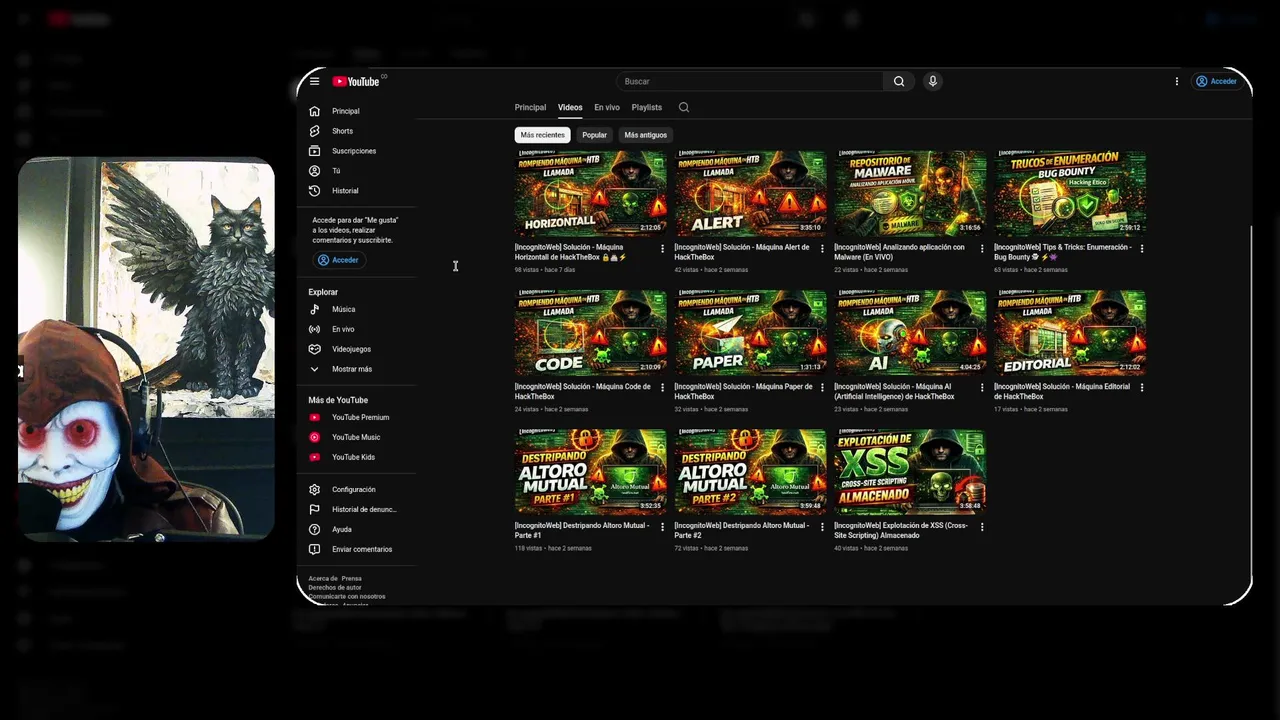Image resolution: width=1280 pixels, height=720 pixels.
Task: Open the YouTube hamburger guide menu
Action: click(314, 81)
